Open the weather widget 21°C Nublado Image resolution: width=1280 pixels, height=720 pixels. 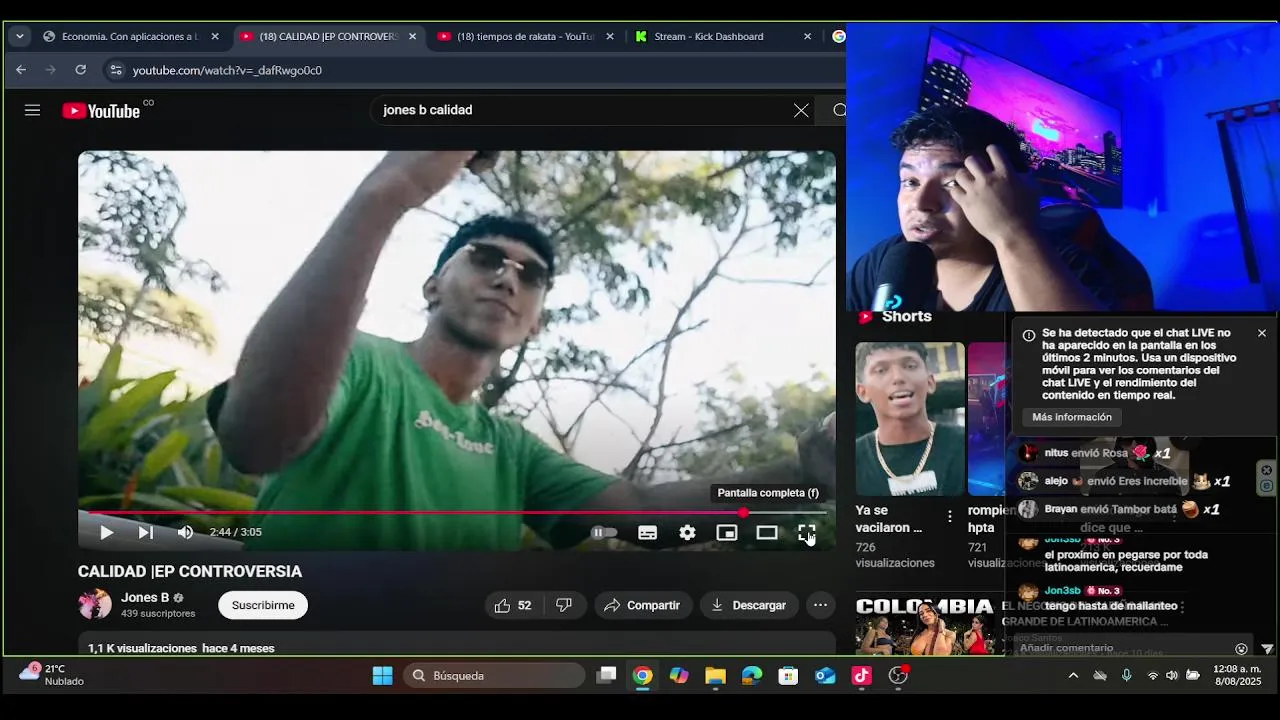(x=52, y=675)
